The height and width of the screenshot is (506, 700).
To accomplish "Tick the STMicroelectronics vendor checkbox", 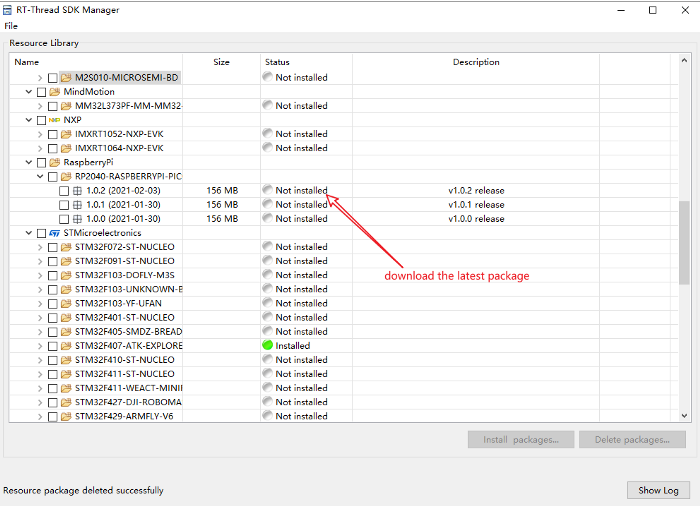I will point(42,233).
